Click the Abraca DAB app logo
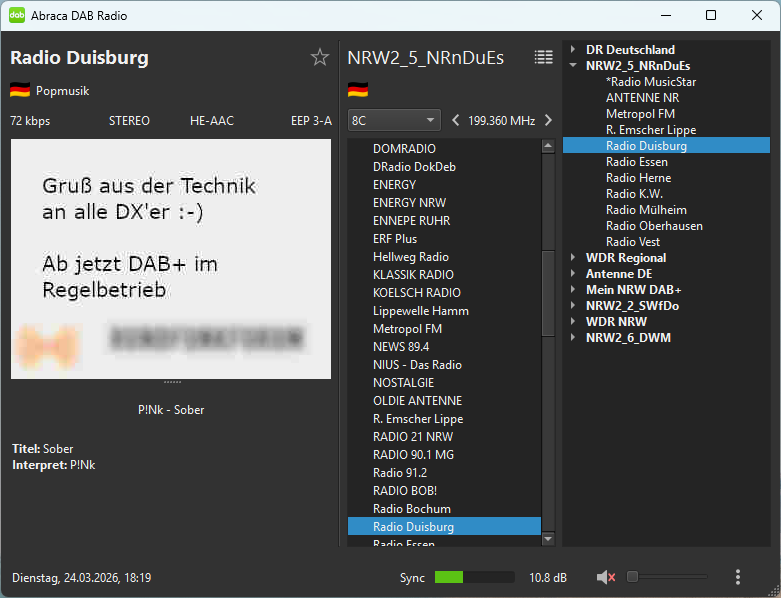Image resolution: width=781 pixels, height=598 pixels. (x=18, y=16)
